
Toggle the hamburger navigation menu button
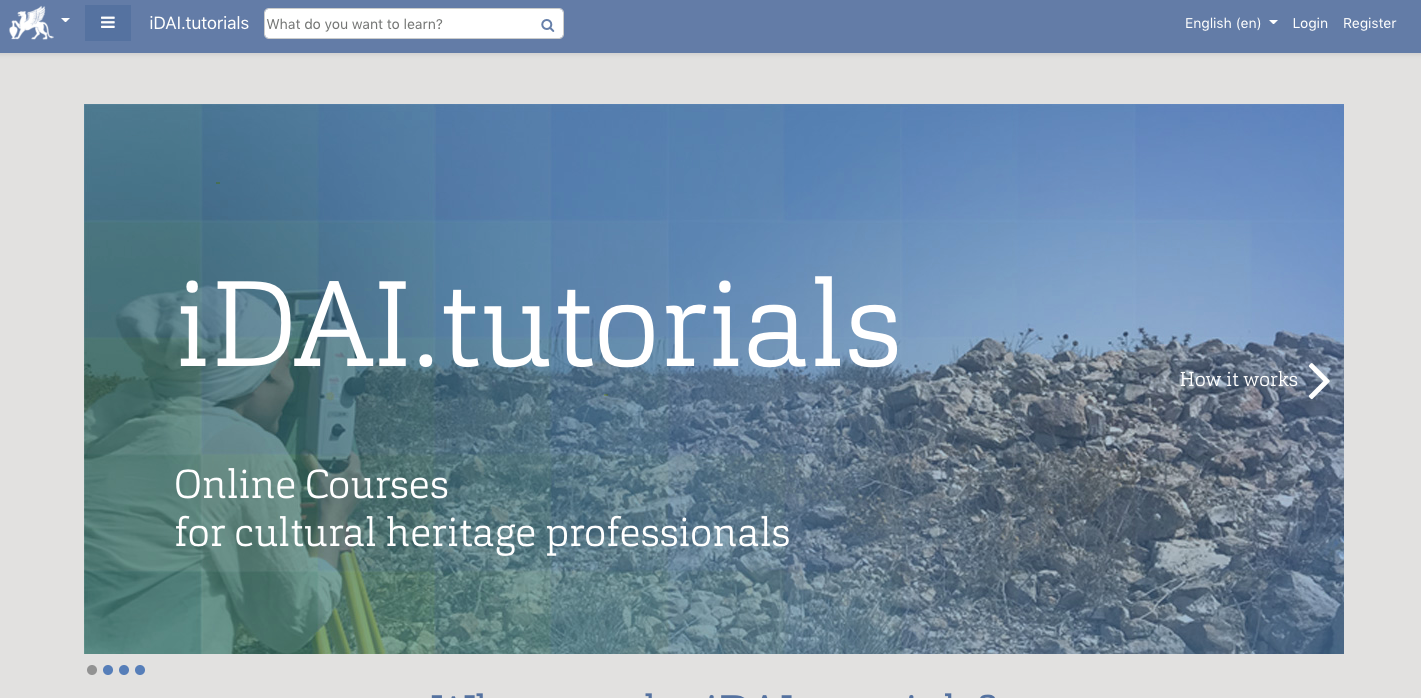[108, 23]
